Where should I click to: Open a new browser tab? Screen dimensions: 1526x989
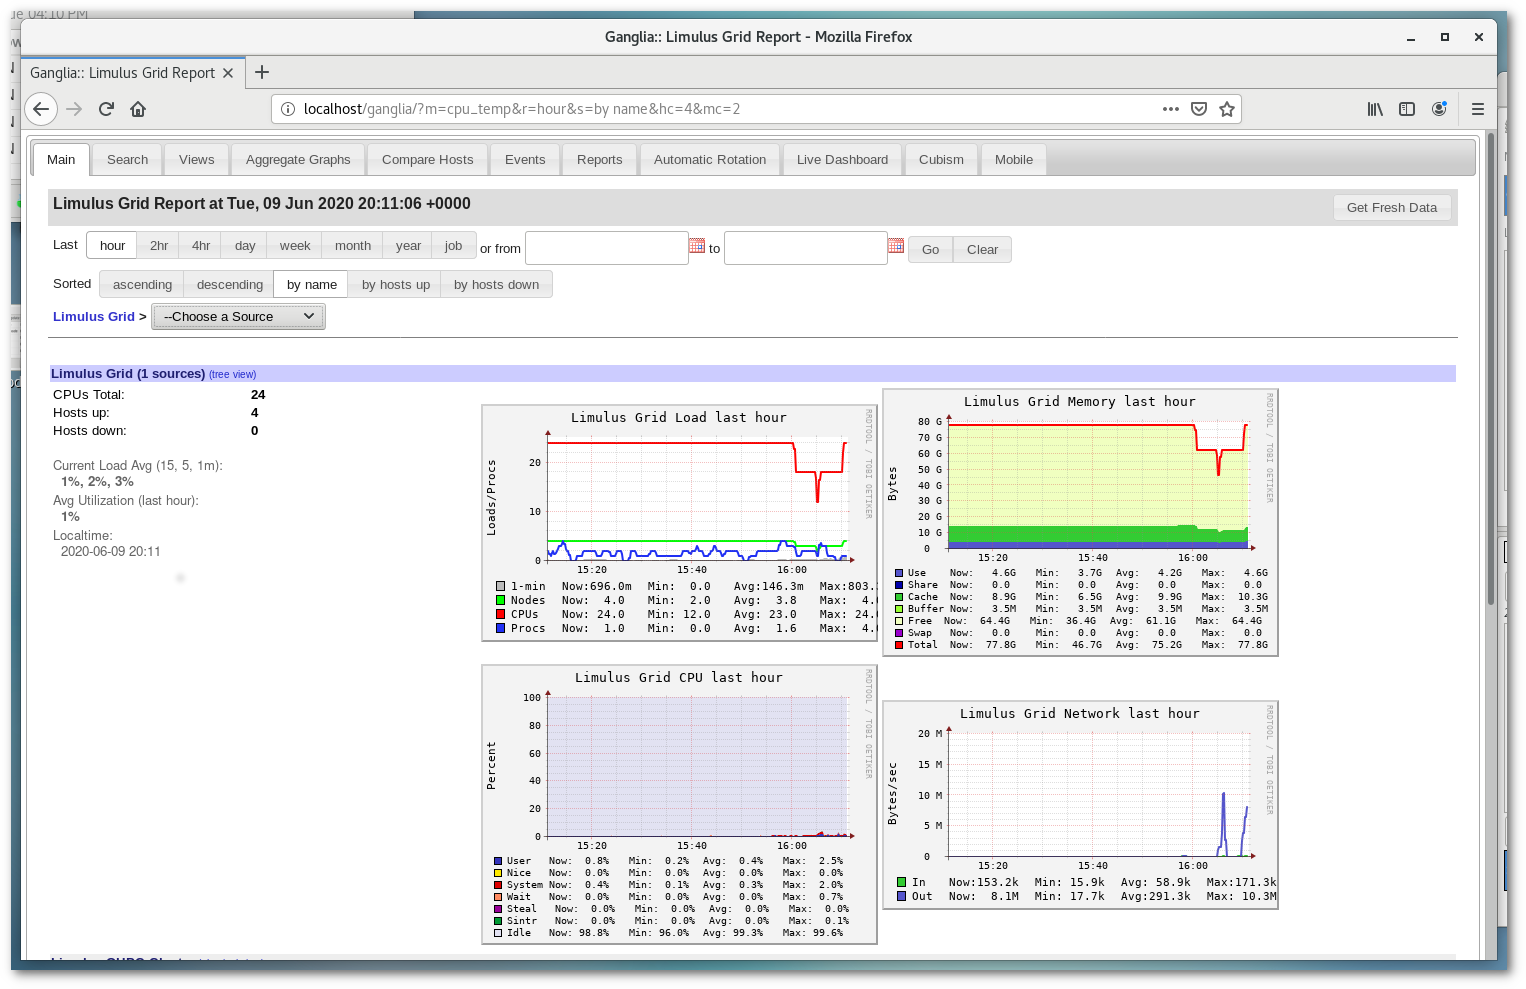pyautogui.click(x=262, y=72)
